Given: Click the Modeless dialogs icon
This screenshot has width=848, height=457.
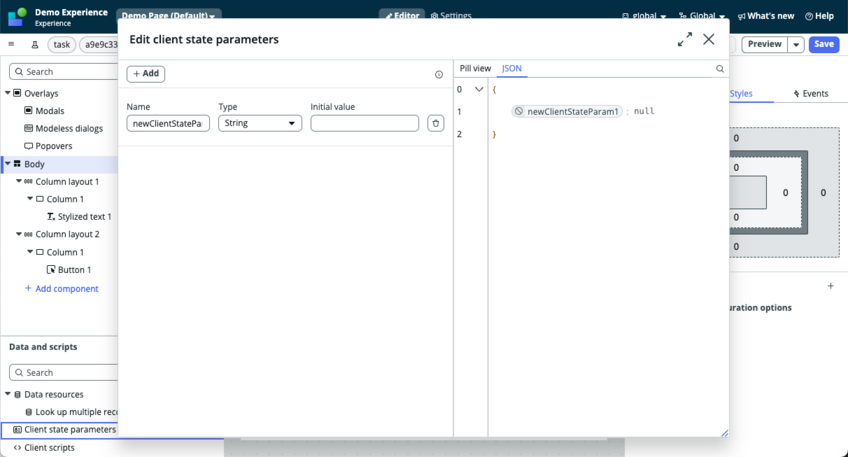Looking at the screenshot, I should click(x=28, y=128).
